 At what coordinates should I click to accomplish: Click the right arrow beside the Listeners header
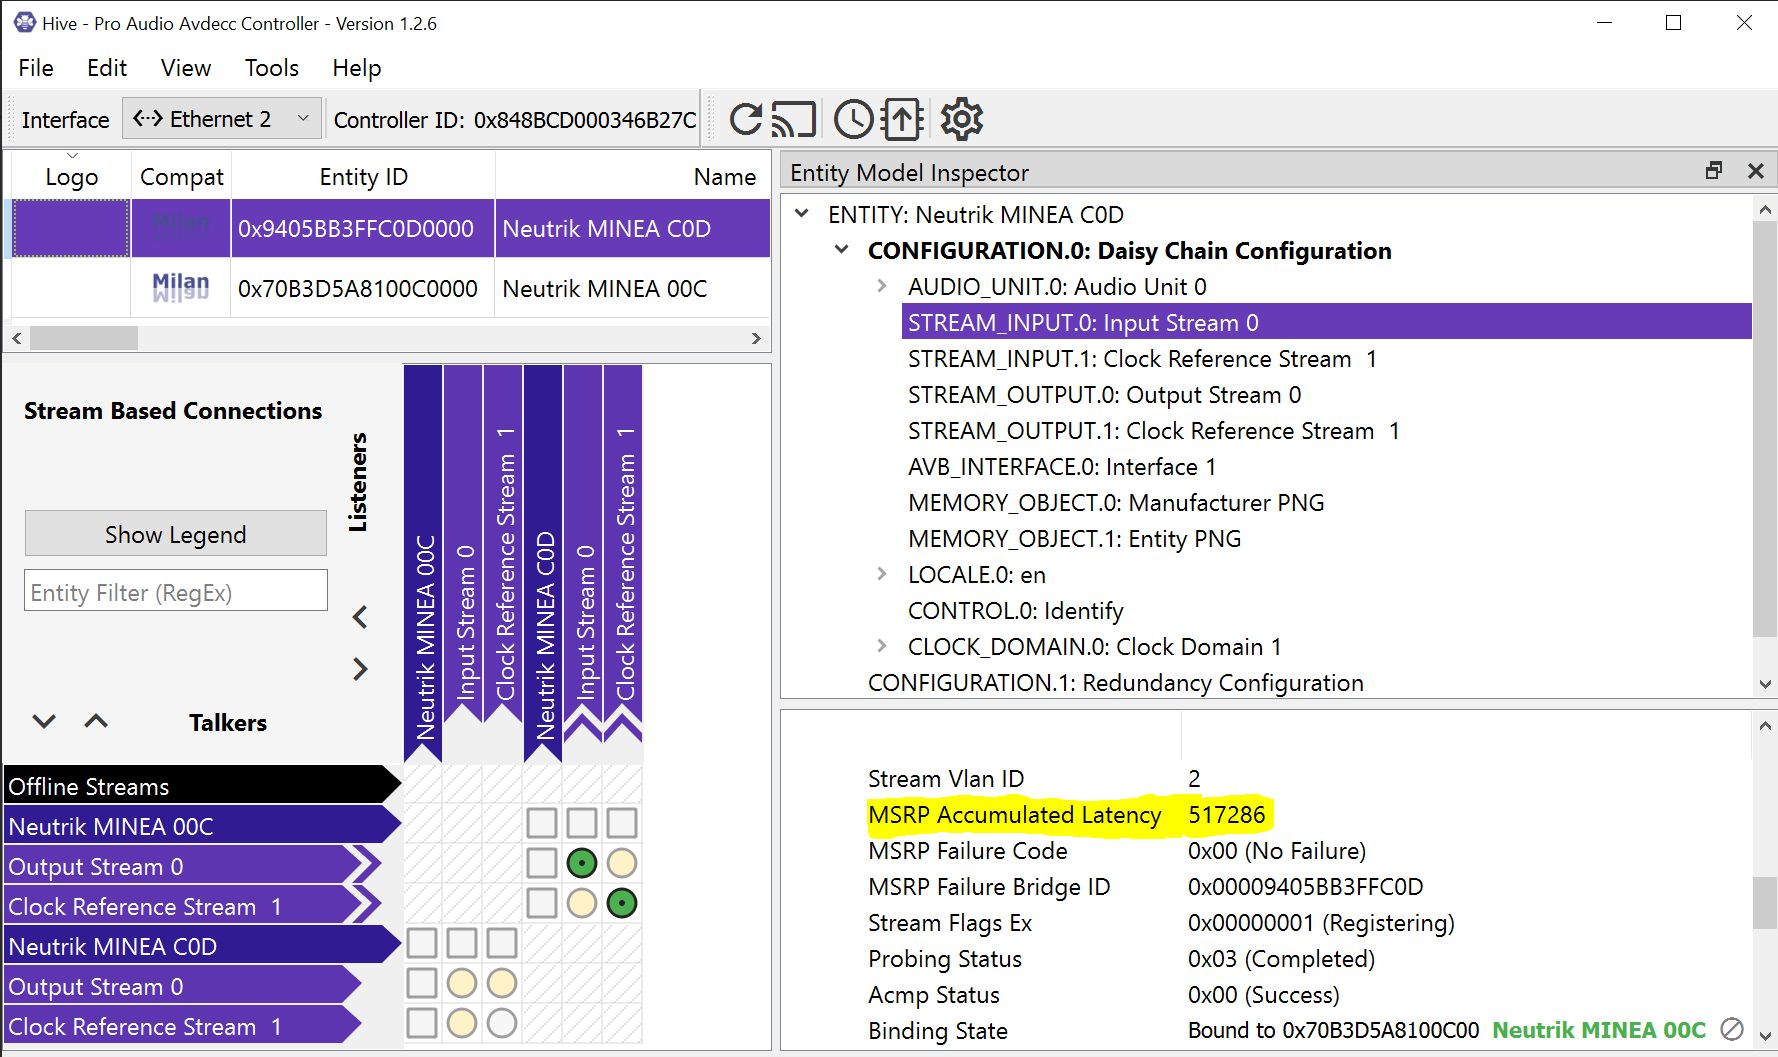(x=360, y=669)
